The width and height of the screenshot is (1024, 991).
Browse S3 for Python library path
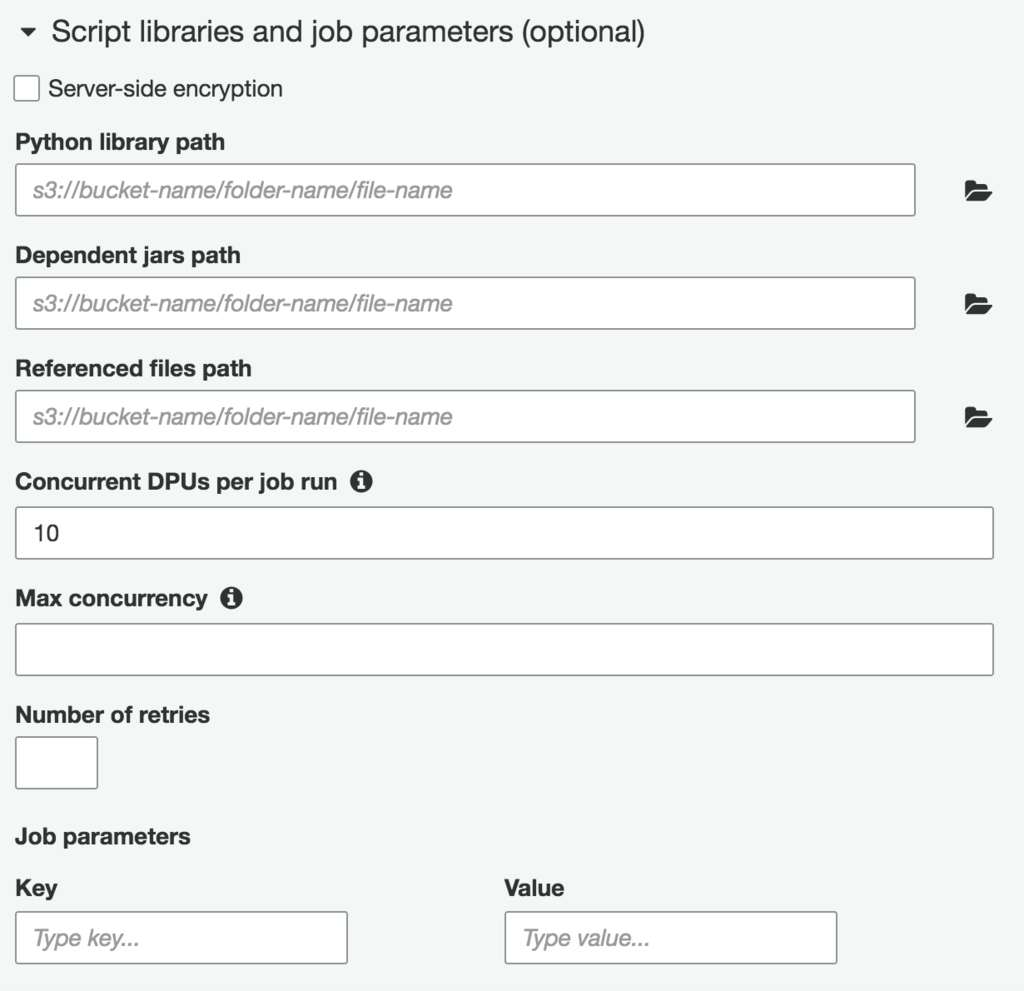pos(978,191)
